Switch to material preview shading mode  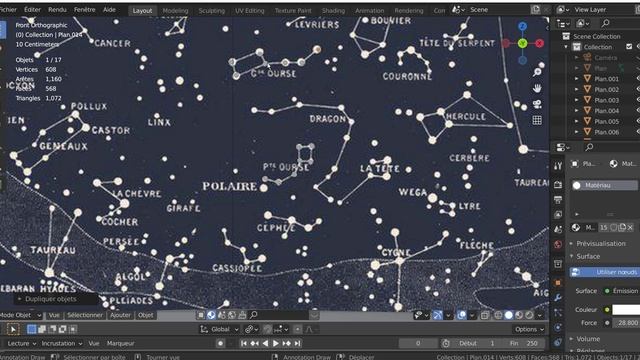pos(519,315)
